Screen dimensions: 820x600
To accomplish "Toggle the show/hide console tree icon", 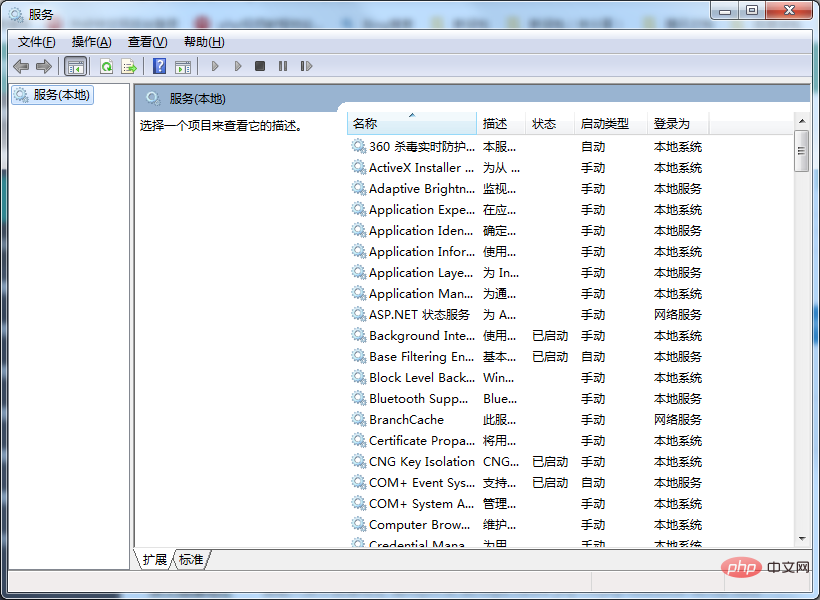I will (75, 66).
